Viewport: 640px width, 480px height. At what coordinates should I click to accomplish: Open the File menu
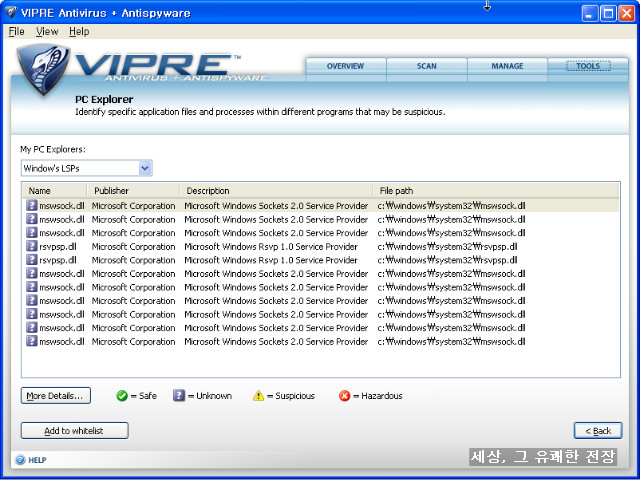point(16,31)
